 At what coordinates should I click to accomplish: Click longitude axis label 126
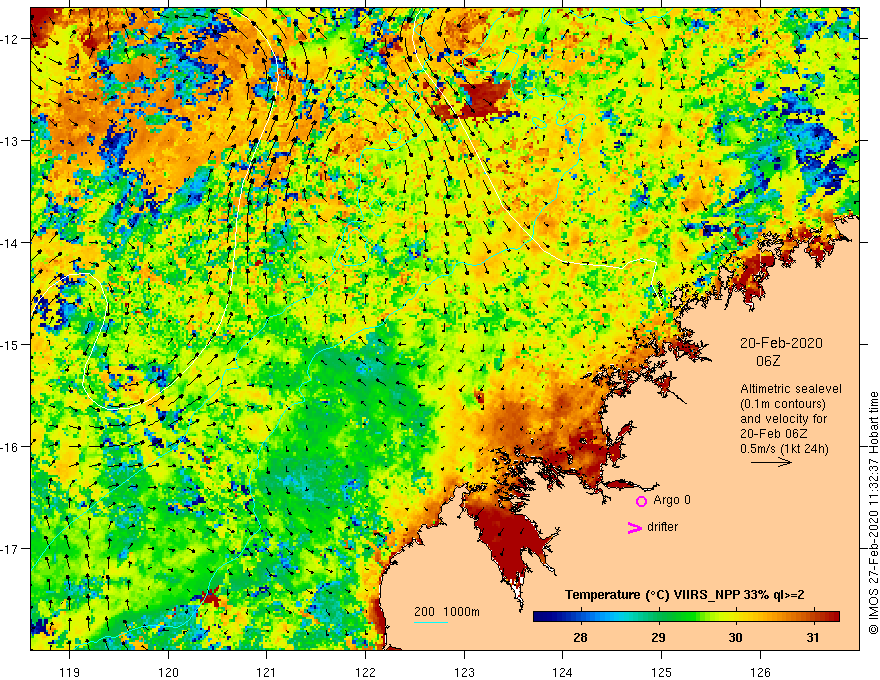[x=760, y=672]
